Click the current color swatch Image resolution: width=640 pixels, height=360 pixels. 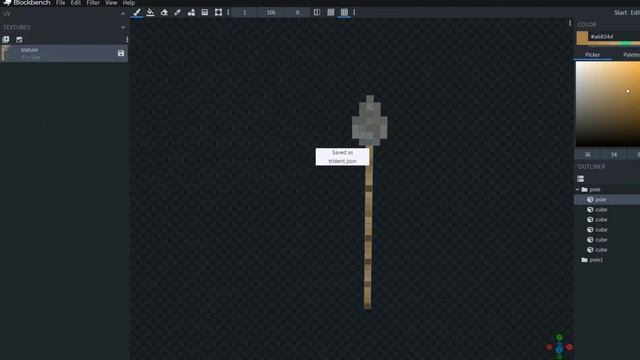(582, 37)
